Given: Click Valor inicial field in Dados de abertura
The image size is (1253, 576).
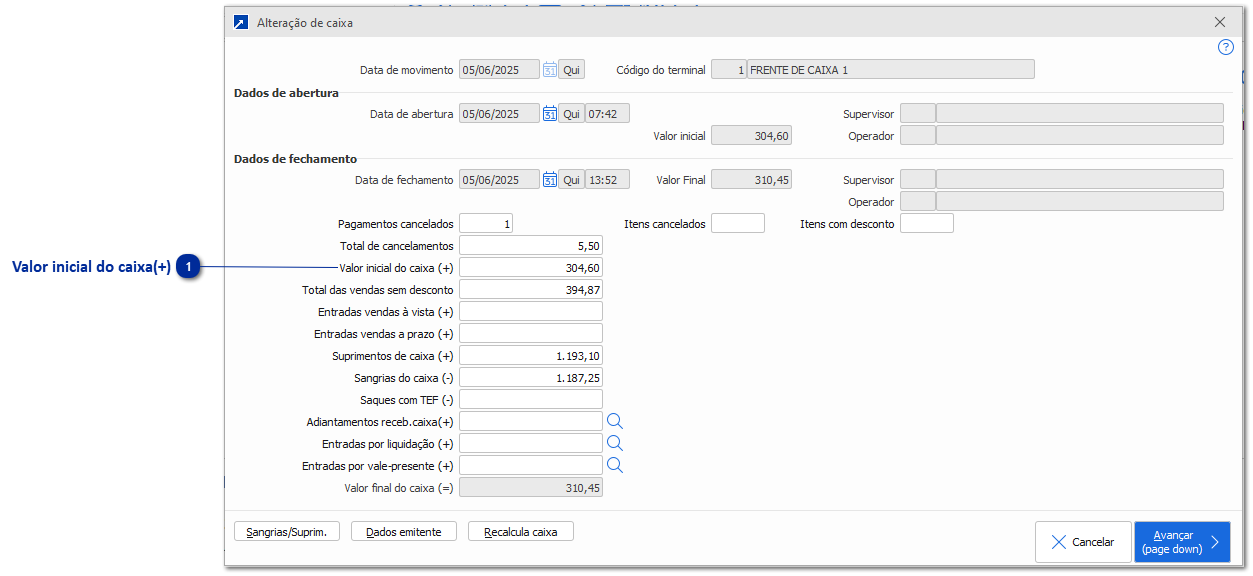Looking at the screenshot, I should pyautogui.click(x=751, y=136).
